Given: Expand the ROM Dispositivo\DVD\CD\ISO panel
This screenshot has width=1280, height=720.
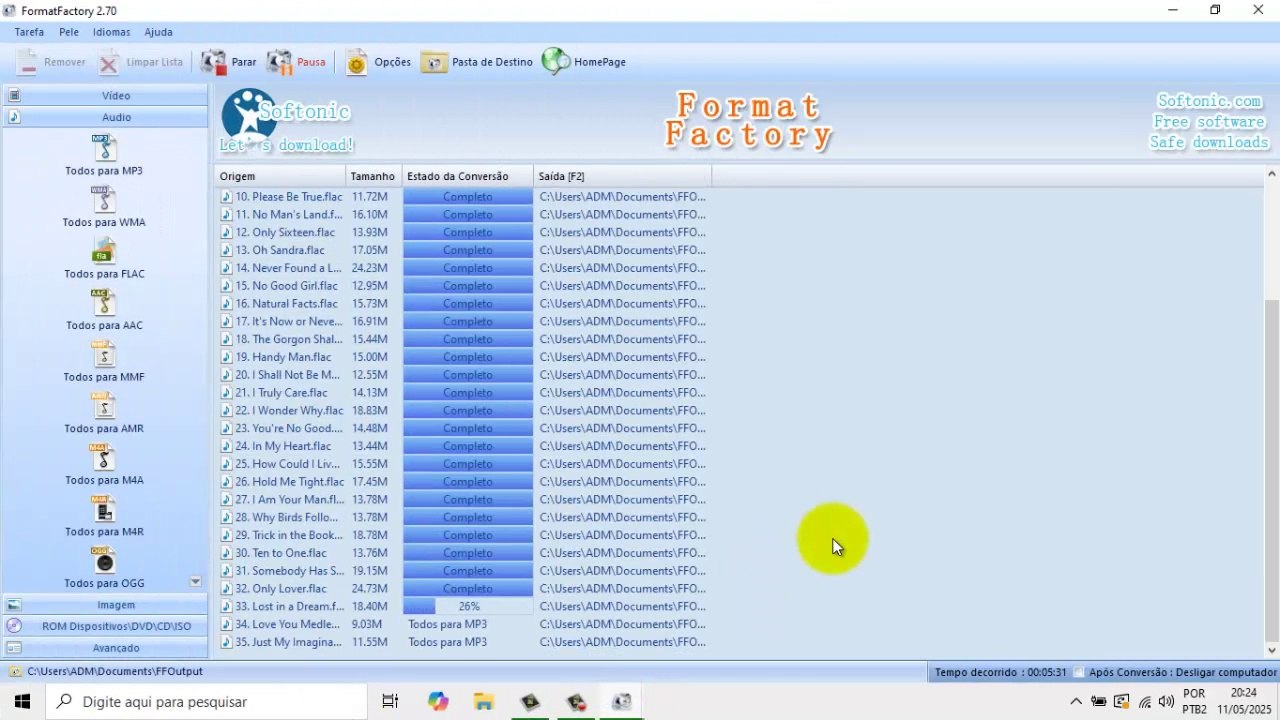Looking at the screenshot, I should tap(104, 626).
